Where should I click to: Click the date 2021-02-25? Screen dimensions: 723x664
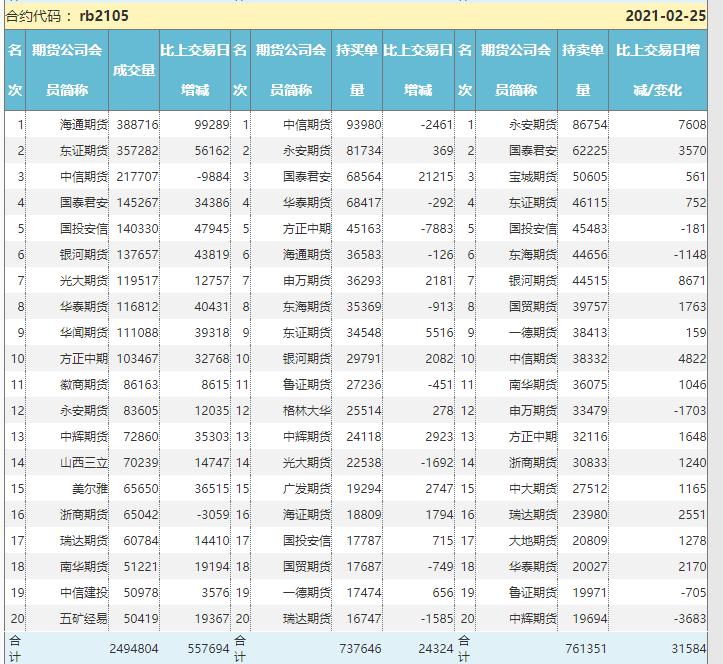[665, 16]
